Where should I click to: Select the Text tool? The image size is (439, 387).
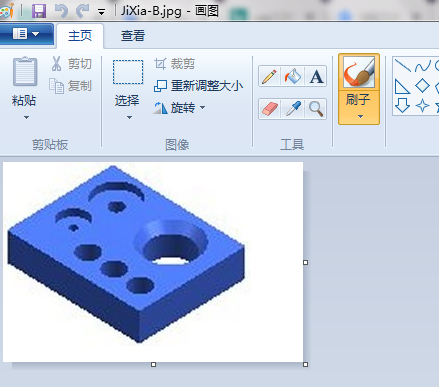click(316, 76)
